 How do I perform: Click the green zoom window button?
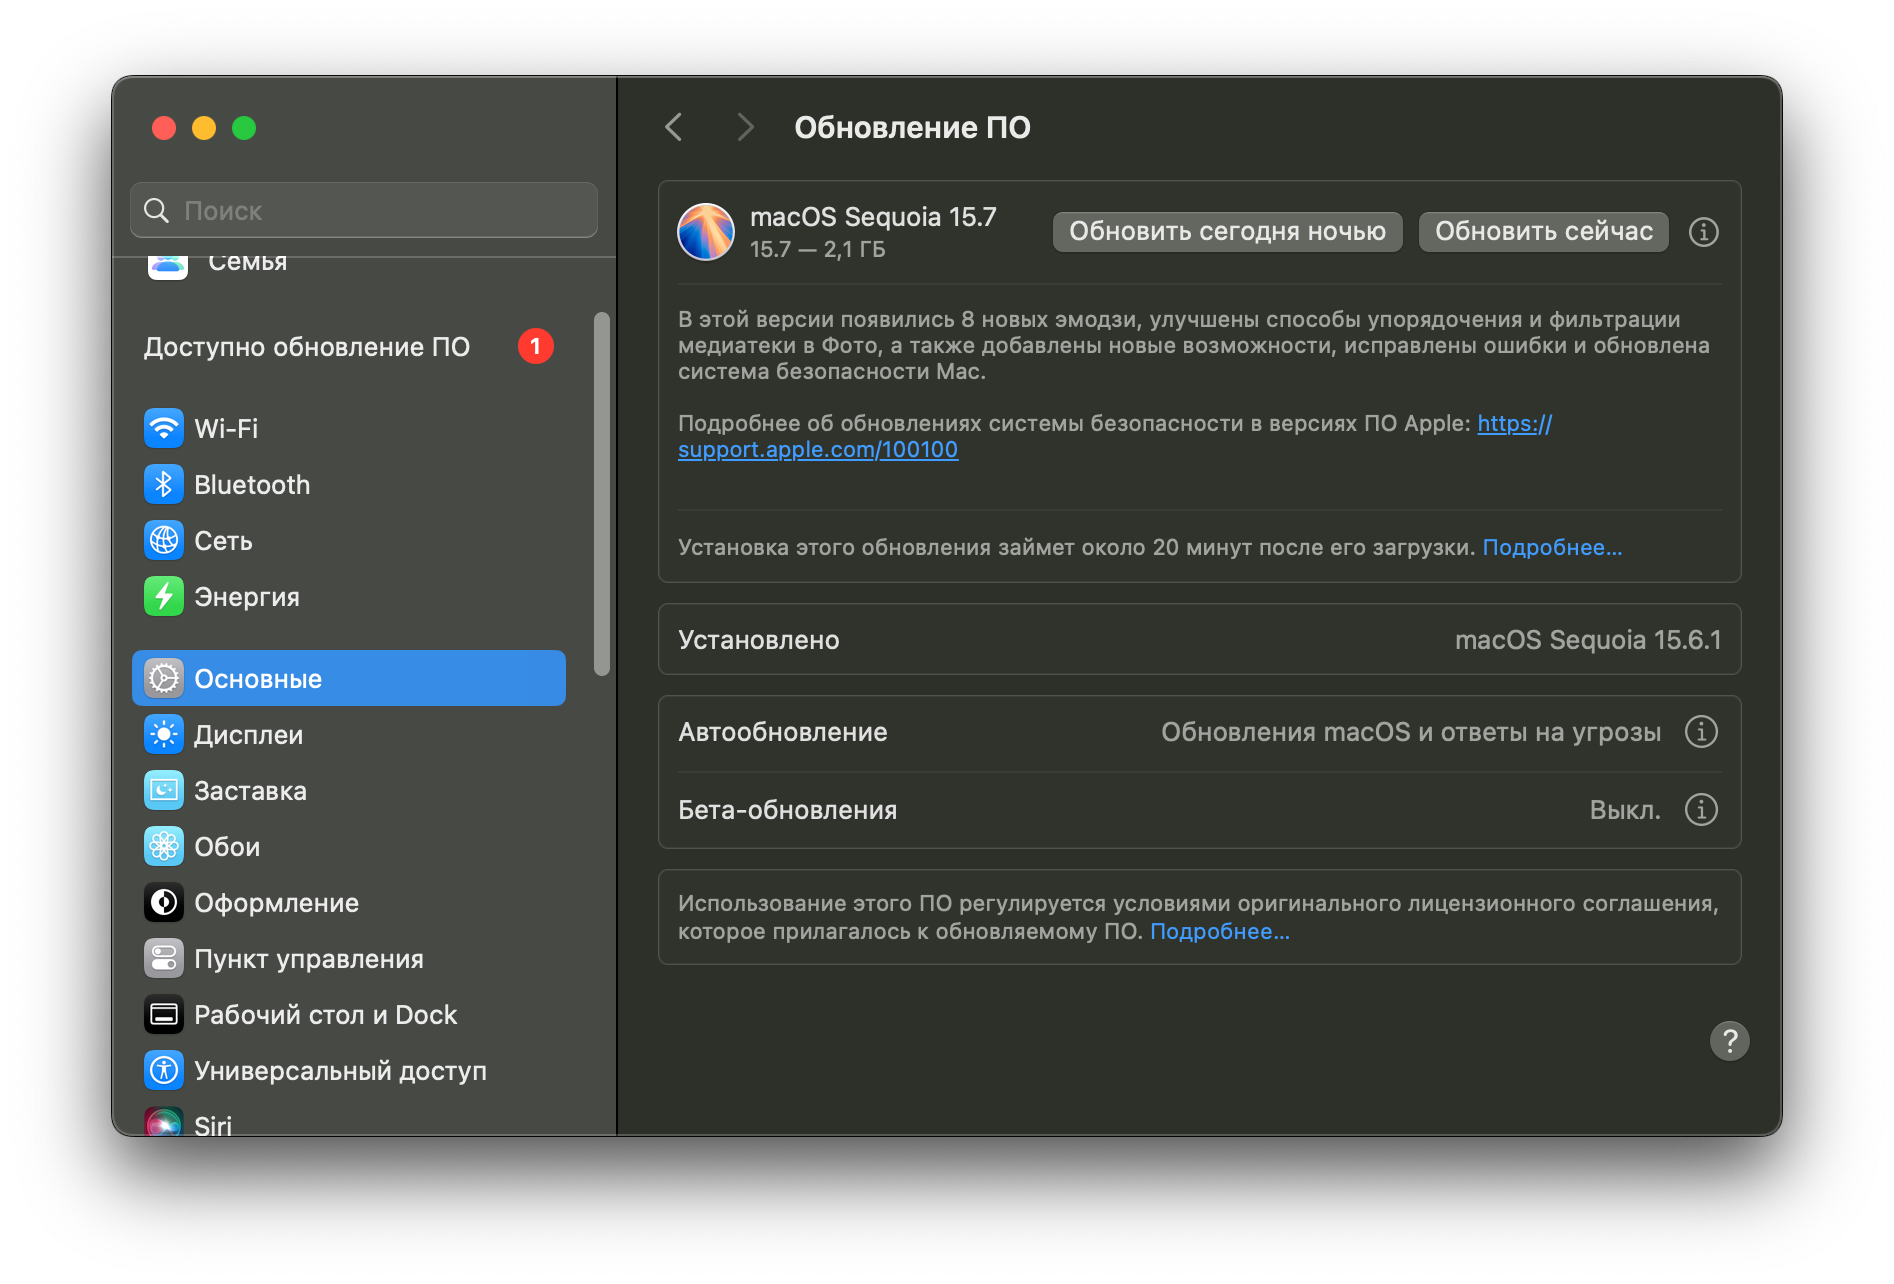click(244, 128)
